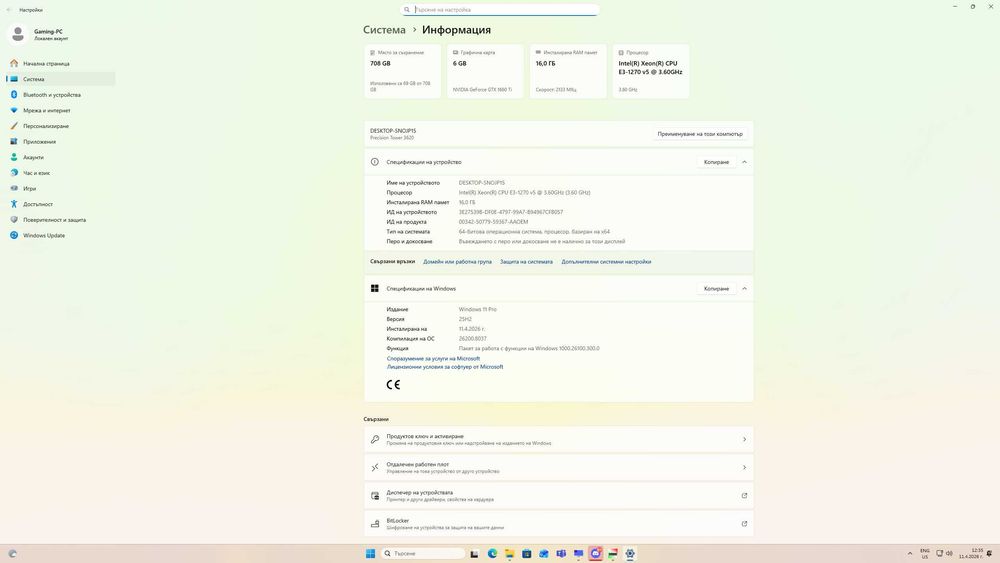Open Допълнителни системни настройки link
Screen dimensions: 1000x563
coord(606,261)
